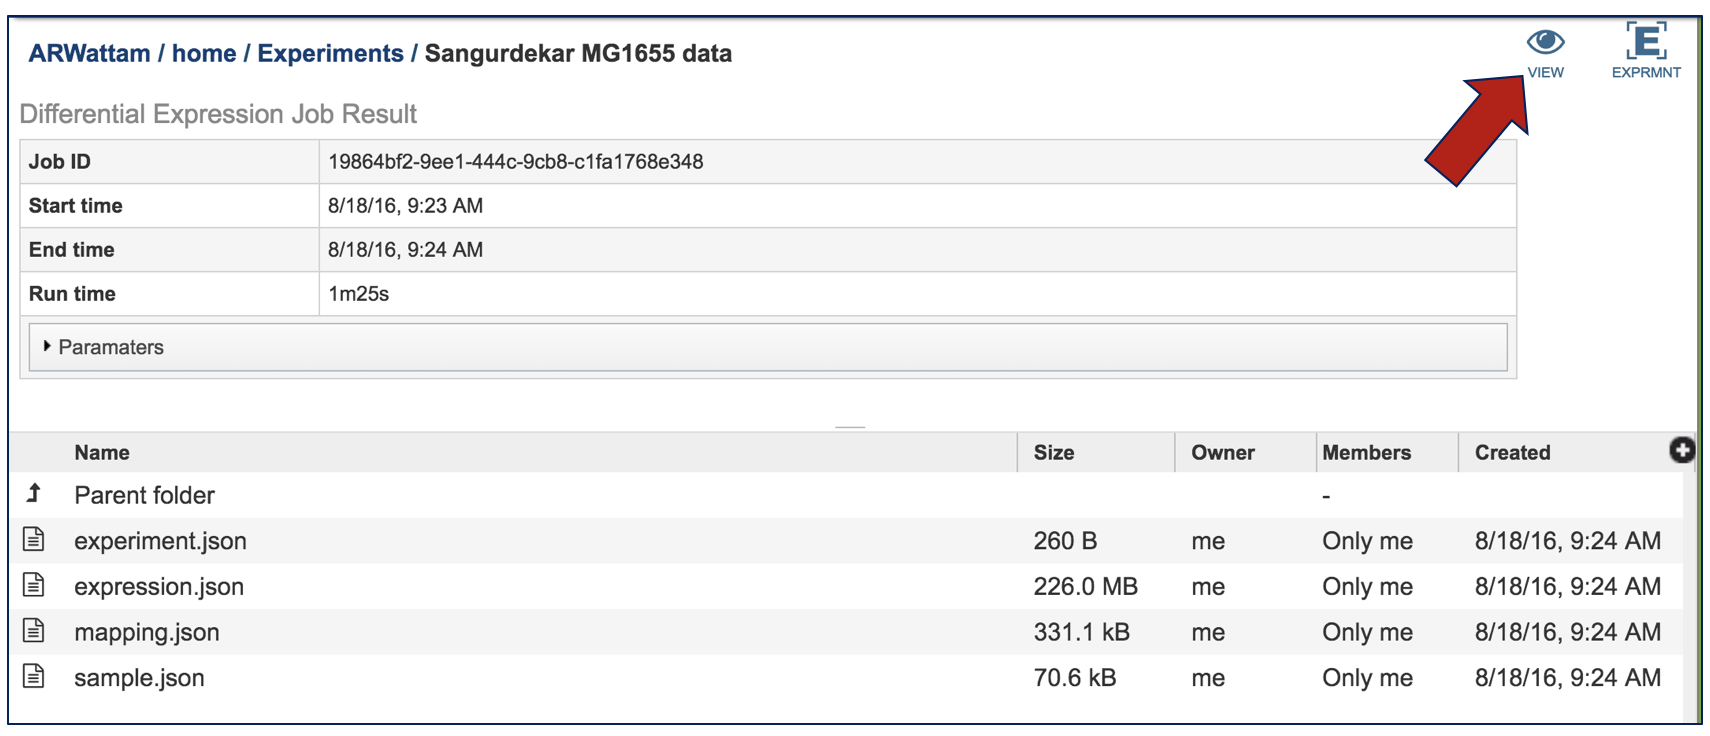The image size is (1710, 736).
Task: Click the VIEW eye icon
Action: (1545, 43)
